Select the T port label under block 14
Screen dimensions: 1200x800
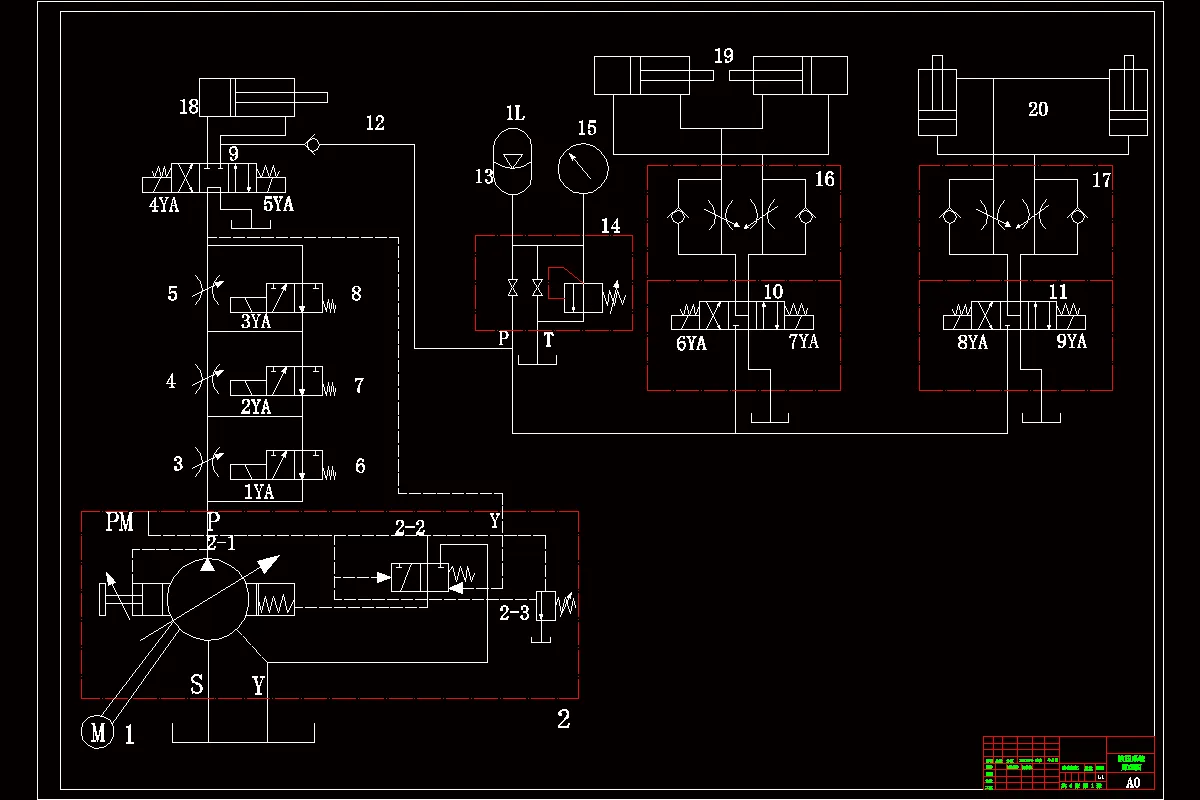(x=548, y=341)
